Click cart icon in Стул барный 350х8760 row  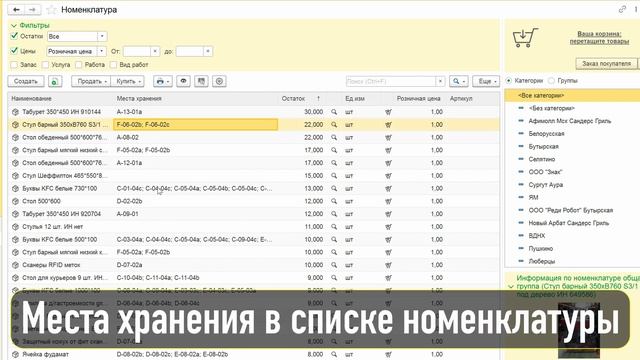click(x=388, y=125)
